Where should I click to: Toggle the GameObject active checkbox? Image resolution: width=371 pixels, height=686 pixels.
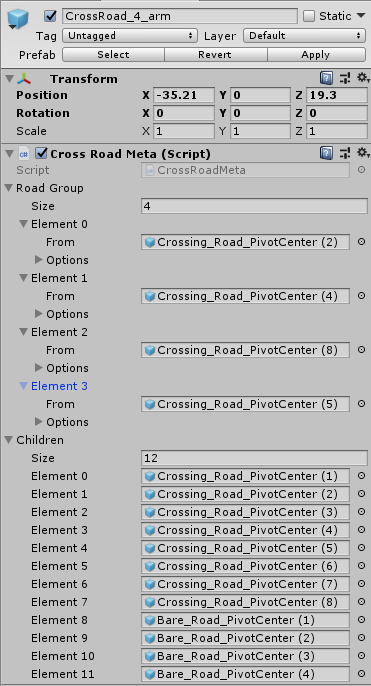(x=51, y=16)
